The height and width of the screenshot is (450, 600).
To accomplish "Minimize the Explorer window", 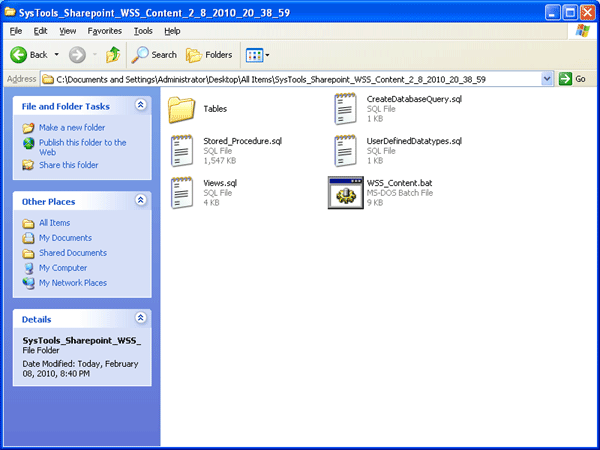I will point(552,13).
